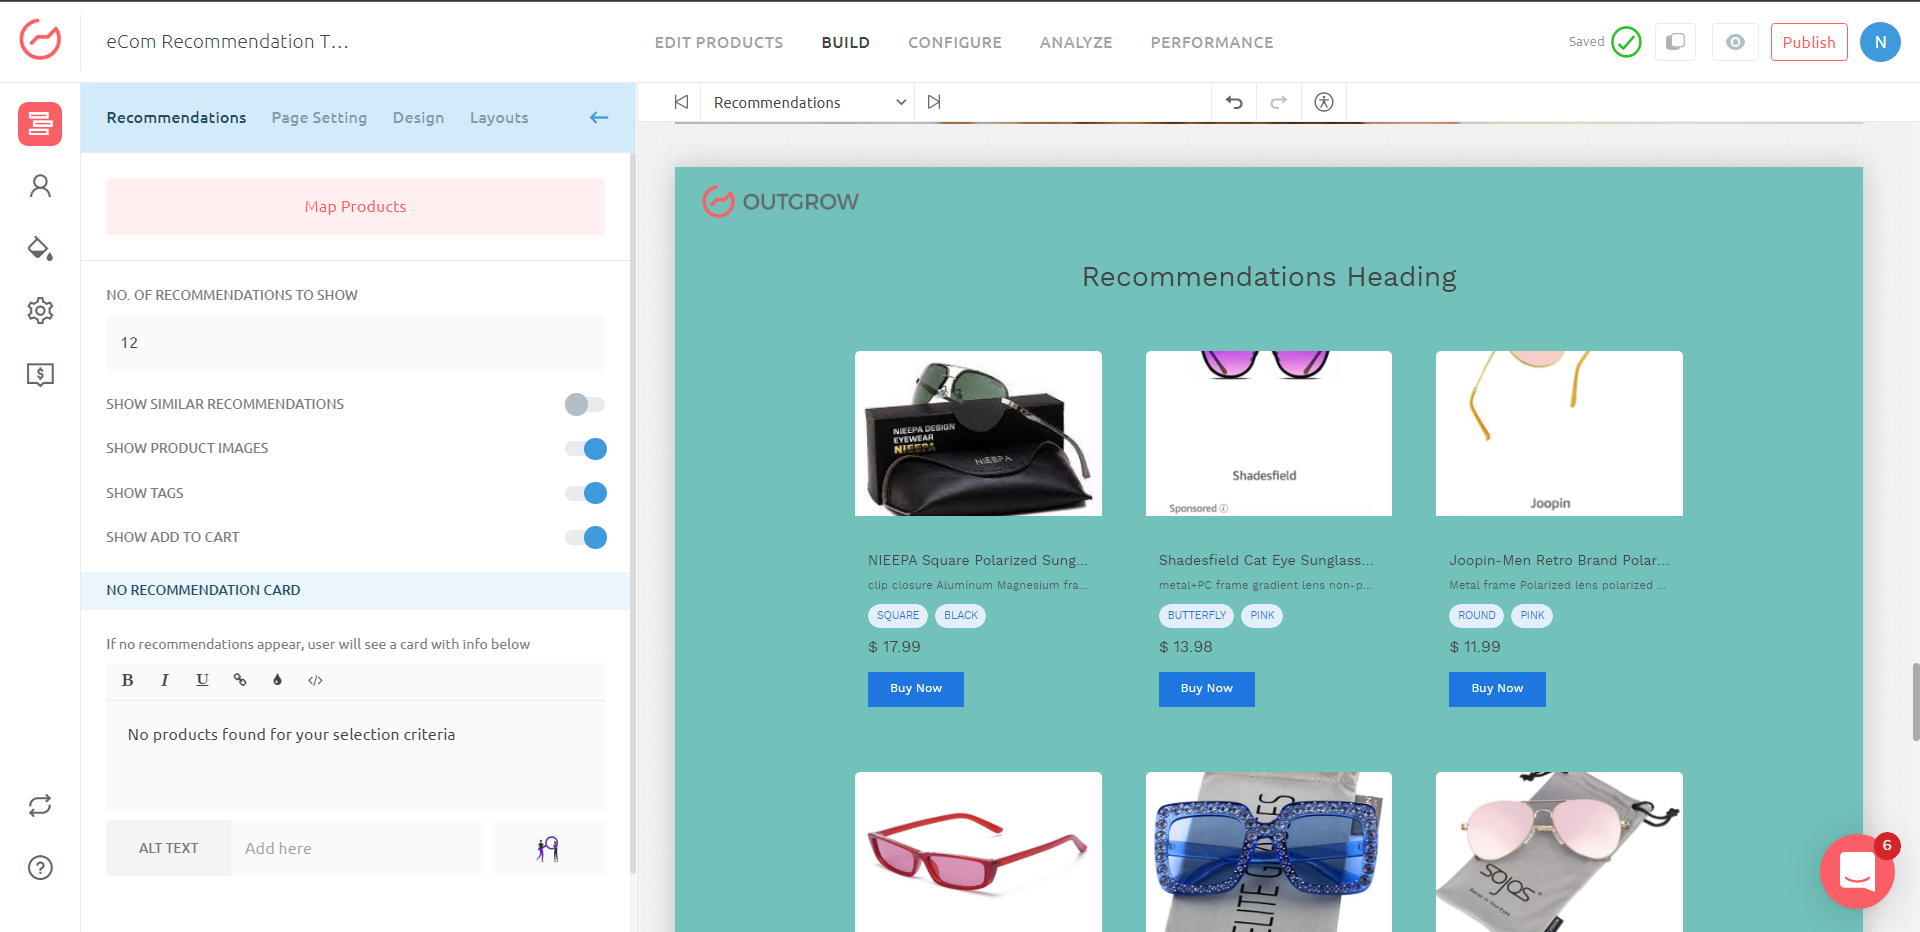
Task: Click the red sunglasses product image
Action: coord(978,852)
